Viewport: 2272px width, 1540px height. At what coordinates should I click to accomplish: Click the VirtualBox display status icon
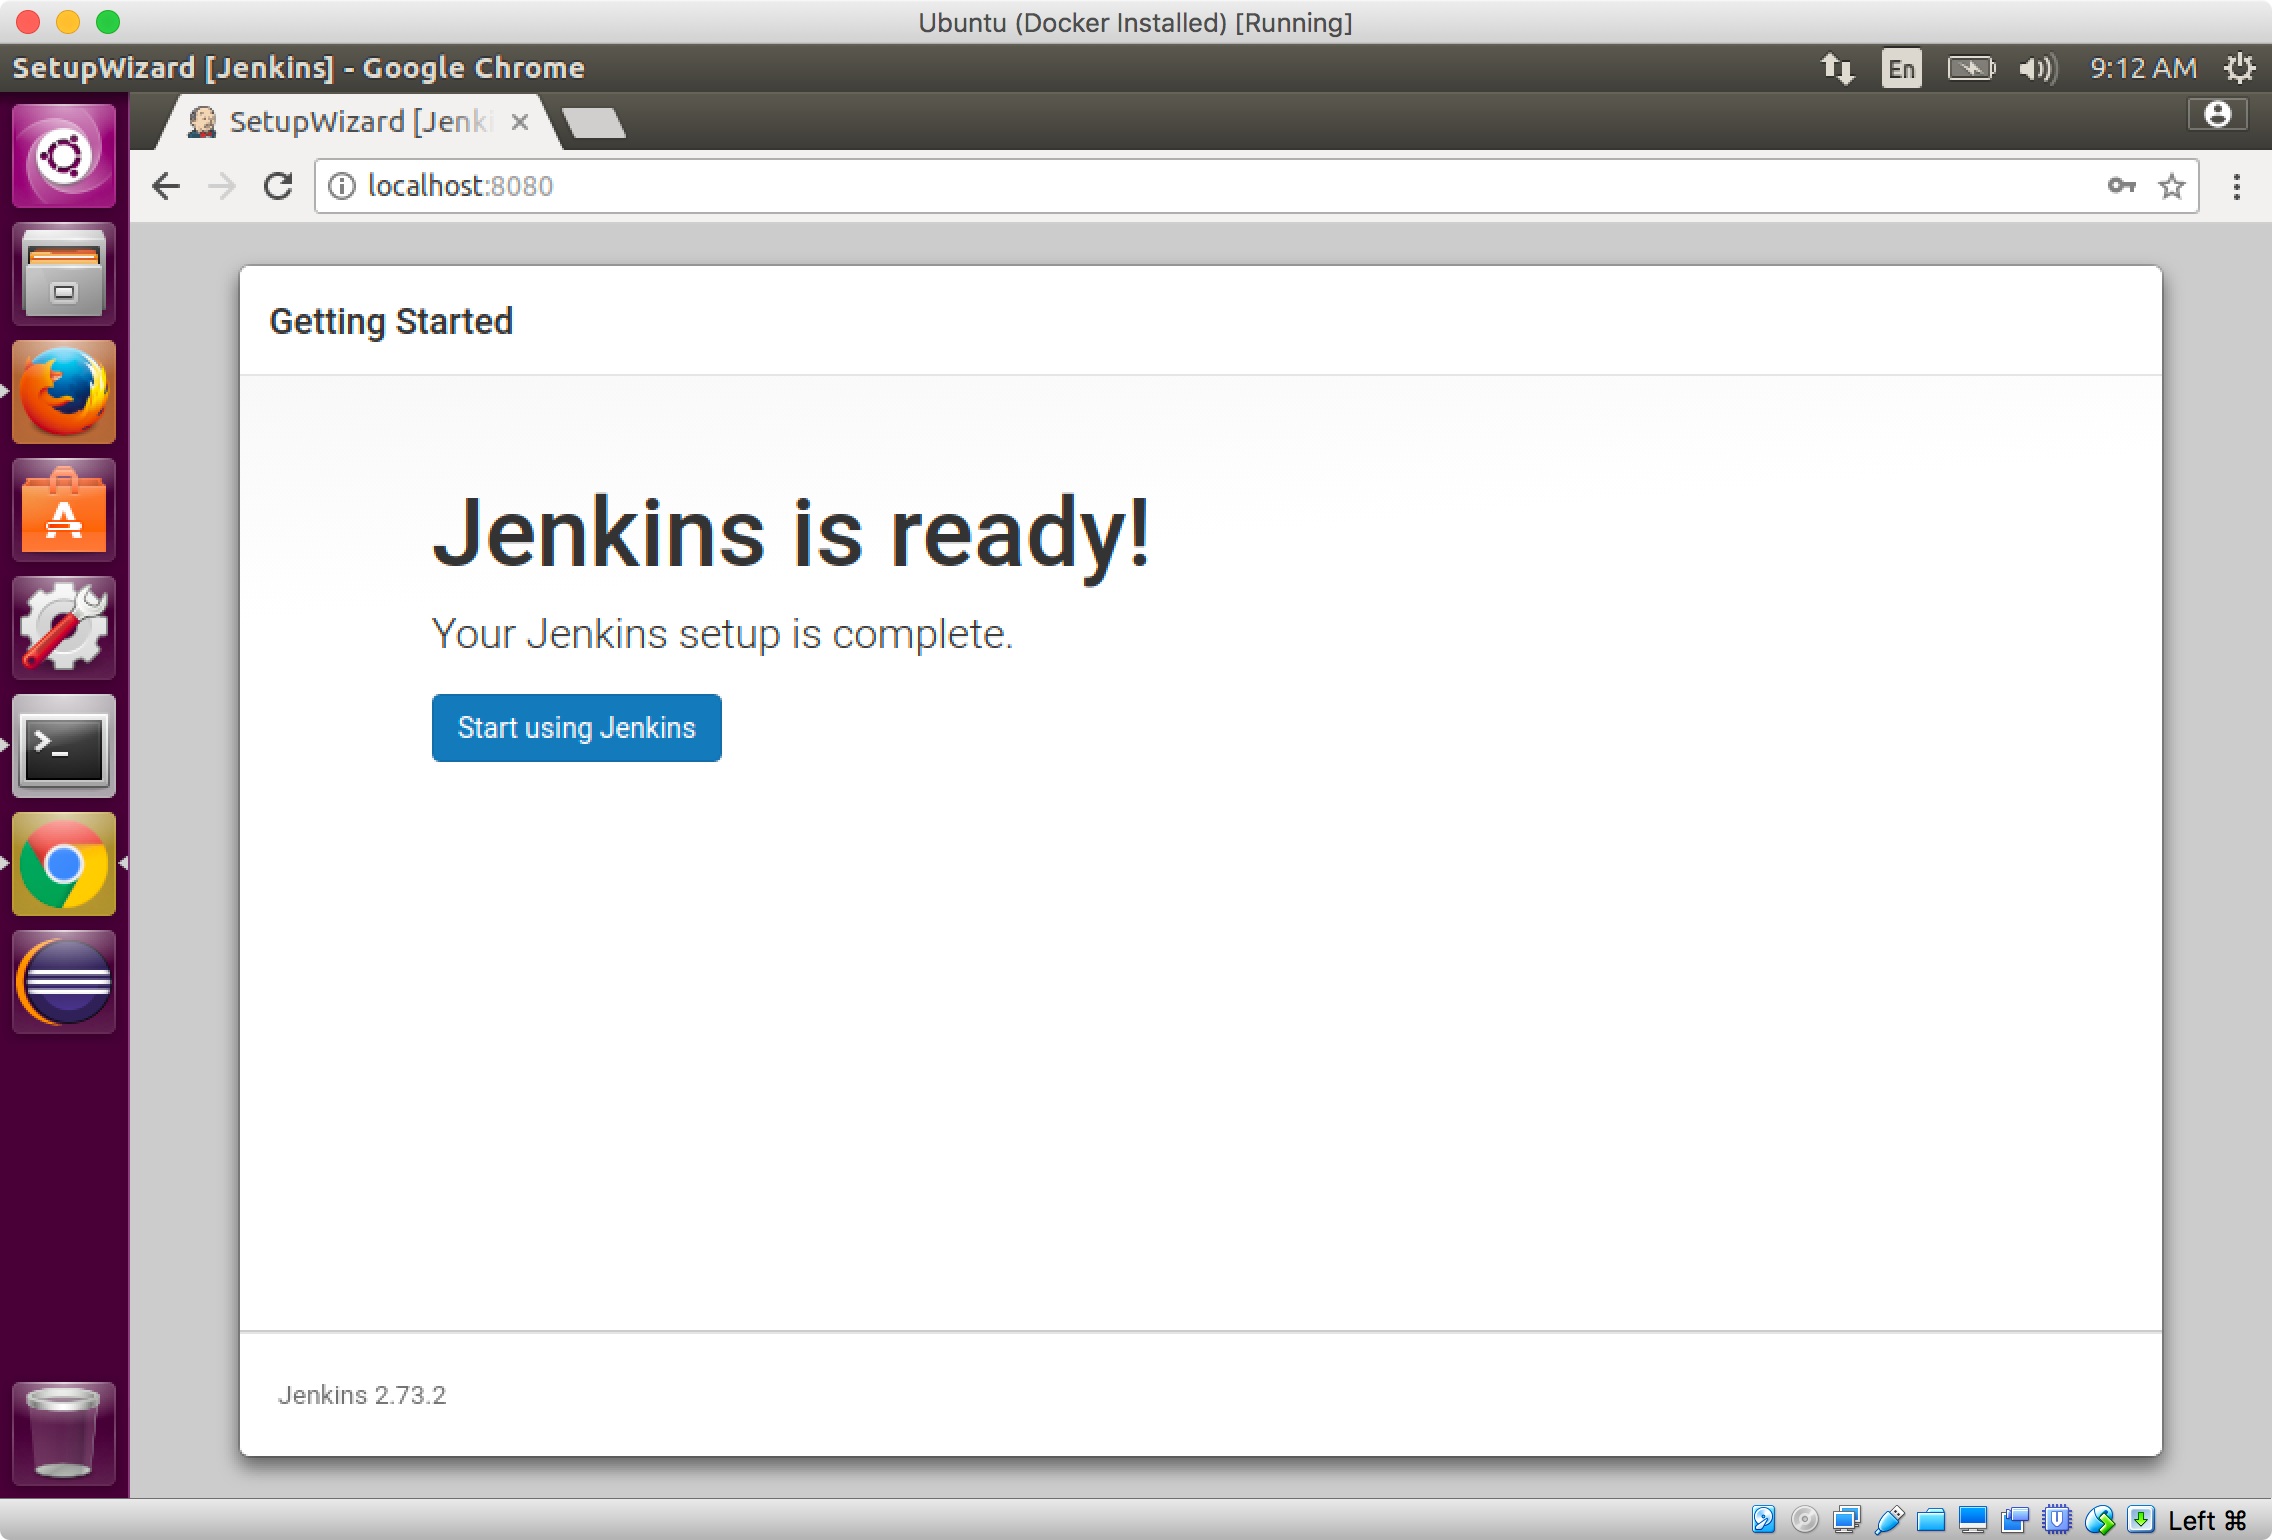coord(1973,1520)
